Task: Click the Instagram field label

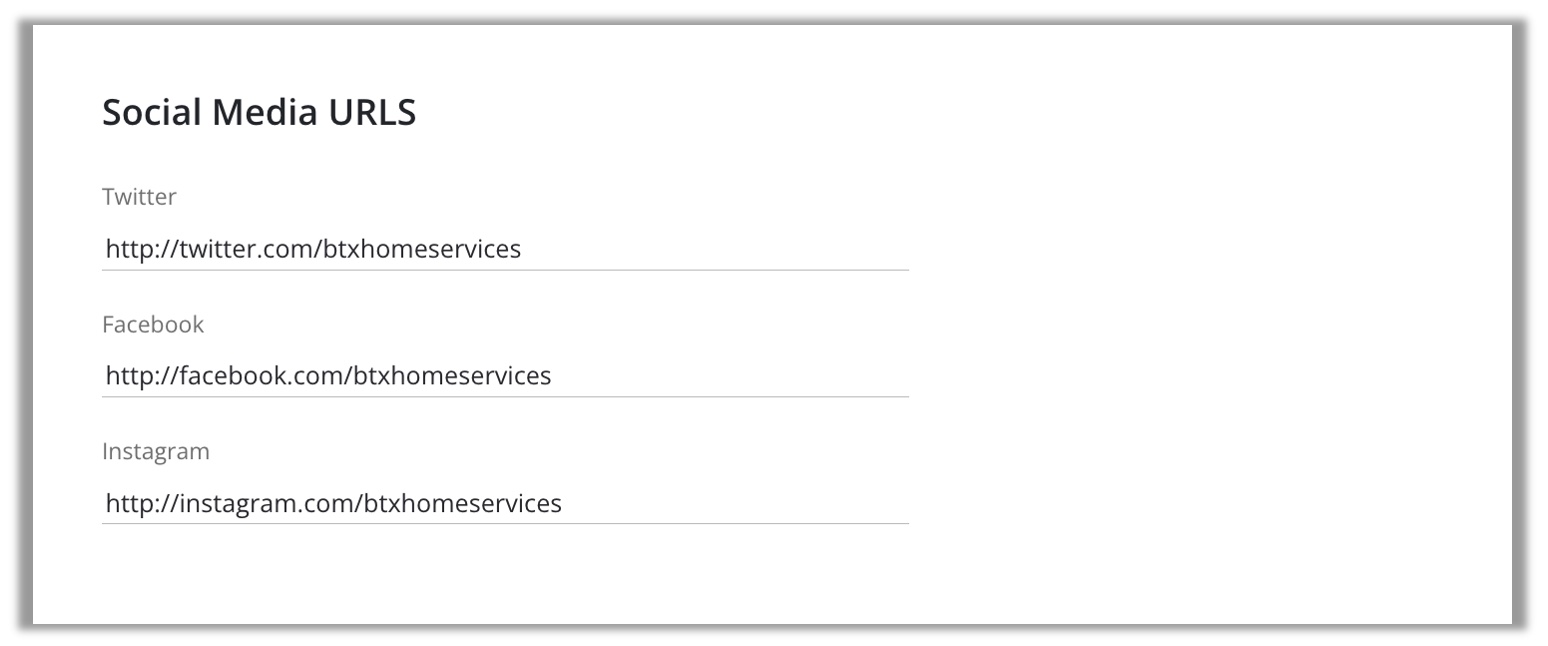Action: [x=156, y=451]
